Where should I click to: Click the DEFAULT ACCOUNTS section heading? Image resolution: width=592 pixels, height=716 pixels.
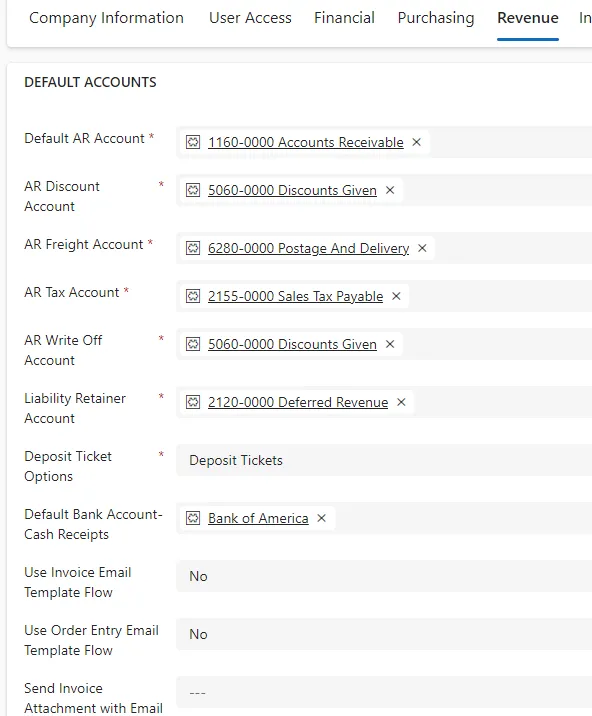(x=90, y=82)
